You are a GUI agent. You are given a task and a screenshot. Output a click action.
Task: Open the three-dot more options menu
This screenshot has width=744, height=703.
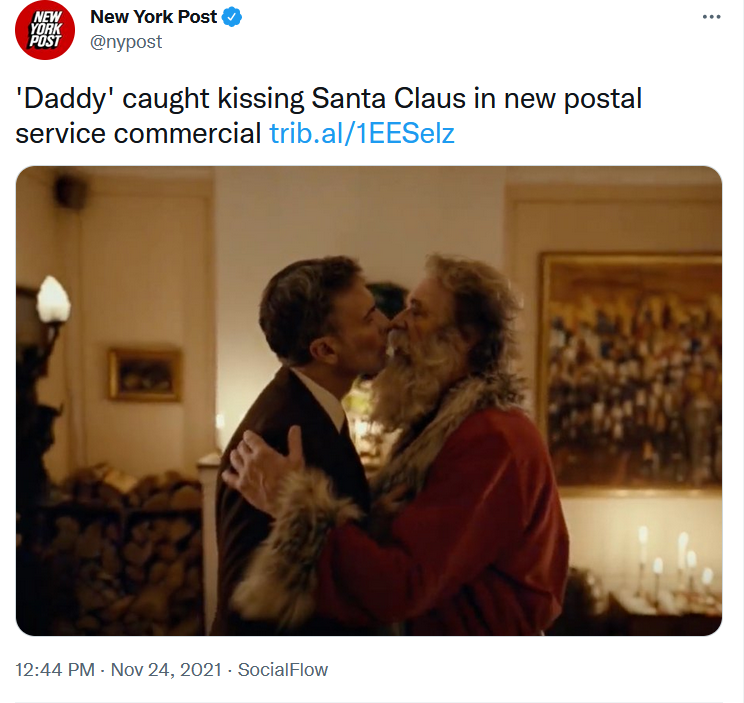coord(711,17)
